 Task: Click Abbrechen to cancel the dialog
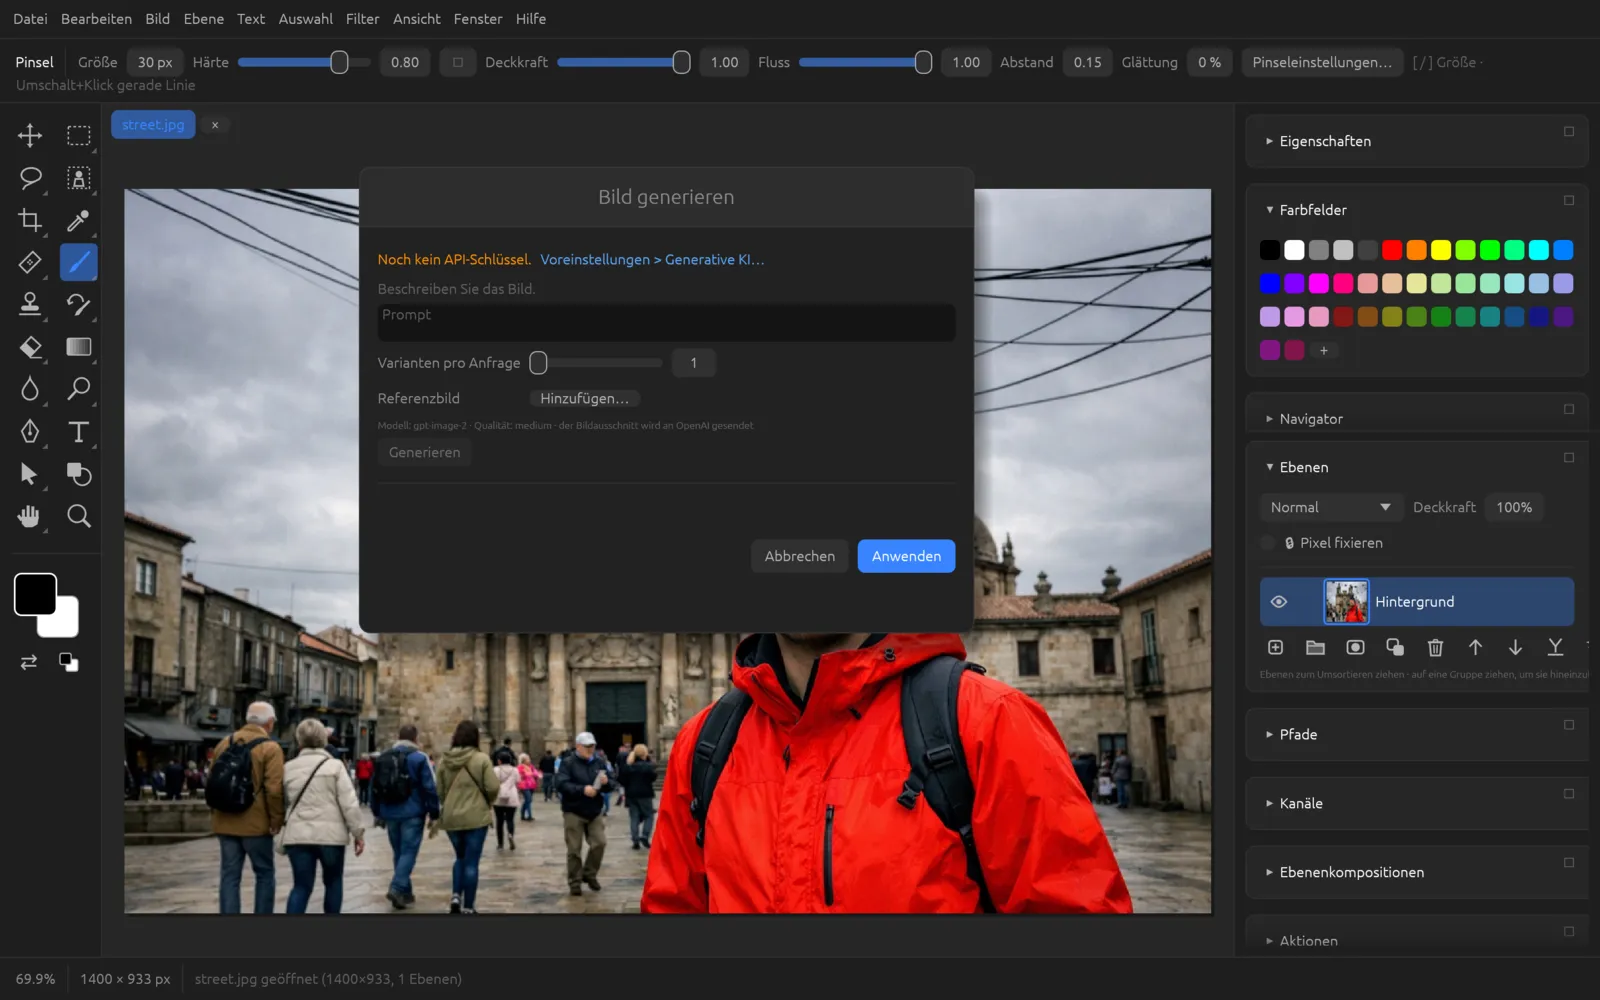[800, 556]
